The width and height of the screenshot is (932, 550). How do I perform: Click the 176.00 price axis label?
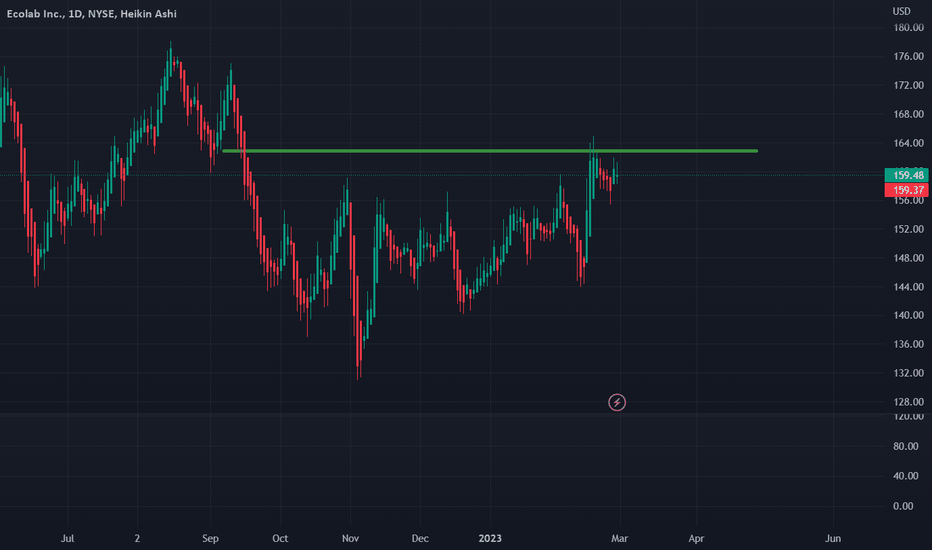pyautogui.click(x=909, y=56)
